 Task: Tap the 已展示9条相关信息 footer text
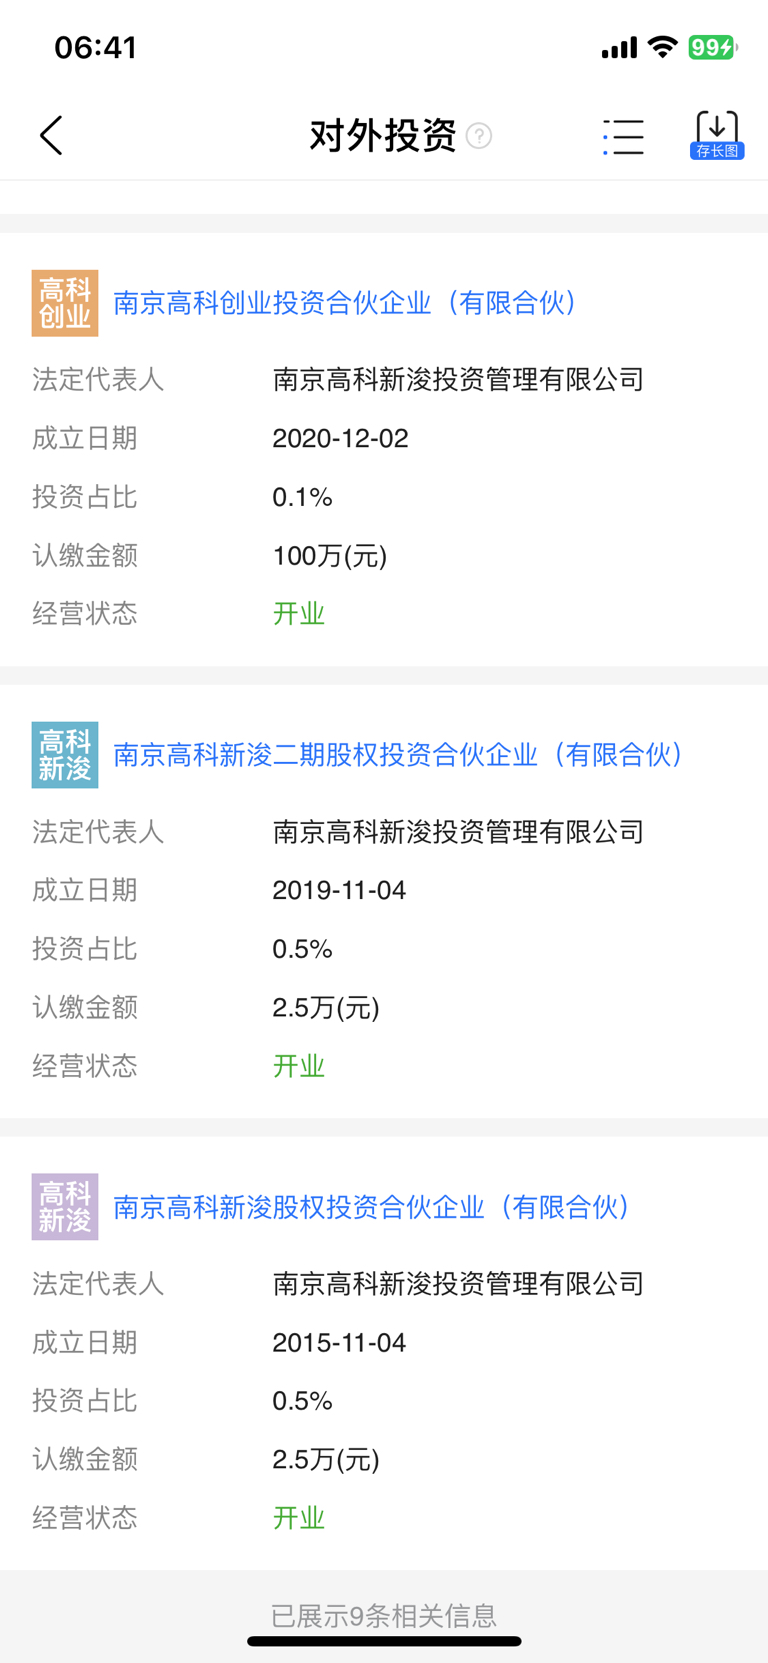[384, 1615]
